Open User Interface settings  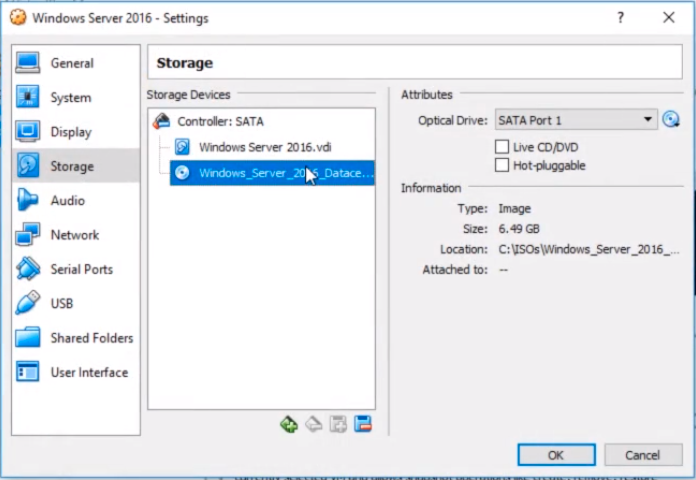click(x=76, y=372)
